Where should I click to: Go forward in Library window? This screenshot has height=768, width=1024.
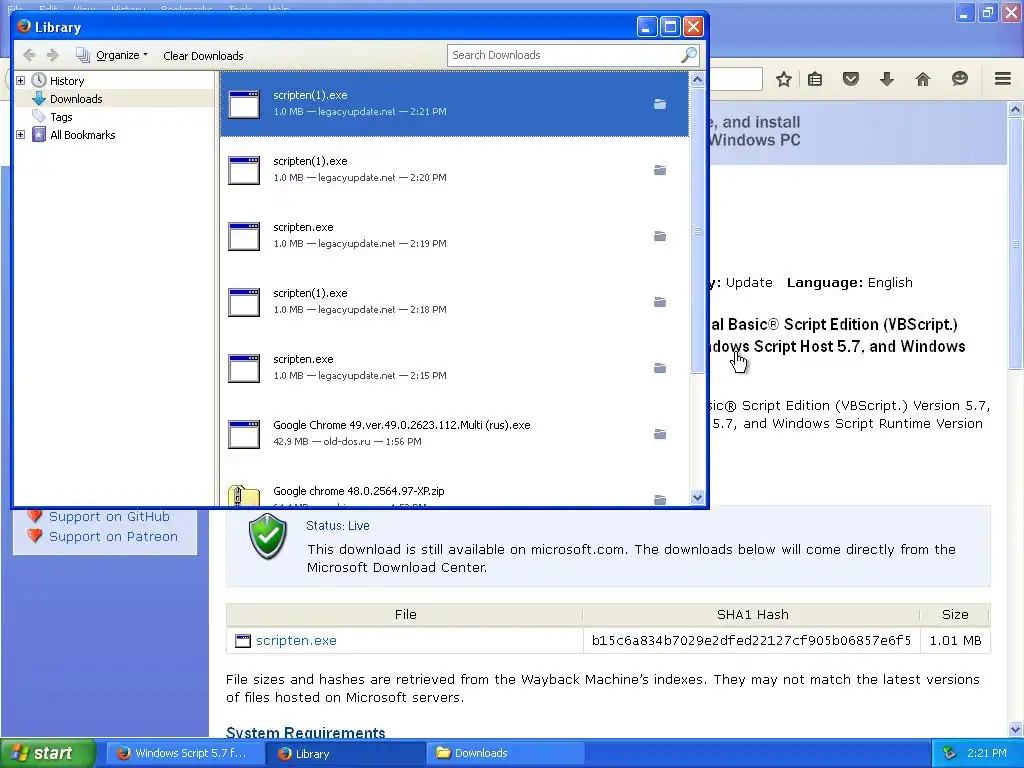[53, 56]
